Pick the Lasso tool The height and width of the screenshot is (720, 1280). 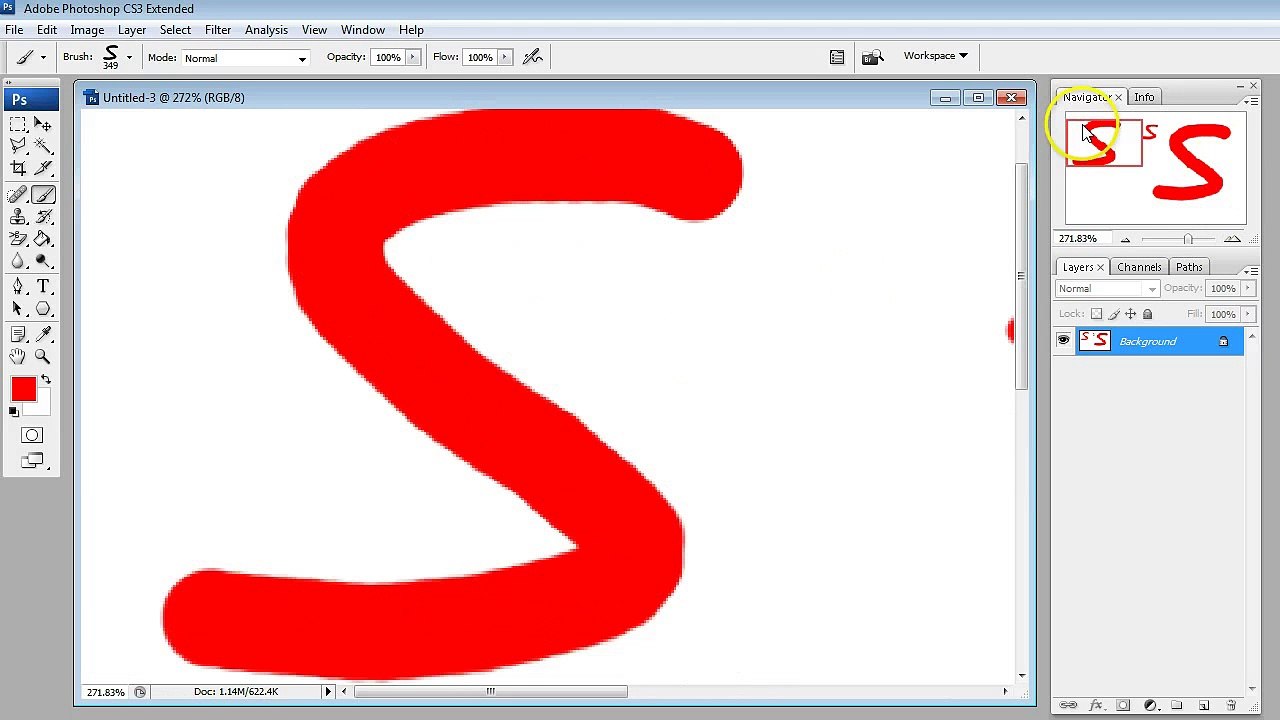pos(18,146)
